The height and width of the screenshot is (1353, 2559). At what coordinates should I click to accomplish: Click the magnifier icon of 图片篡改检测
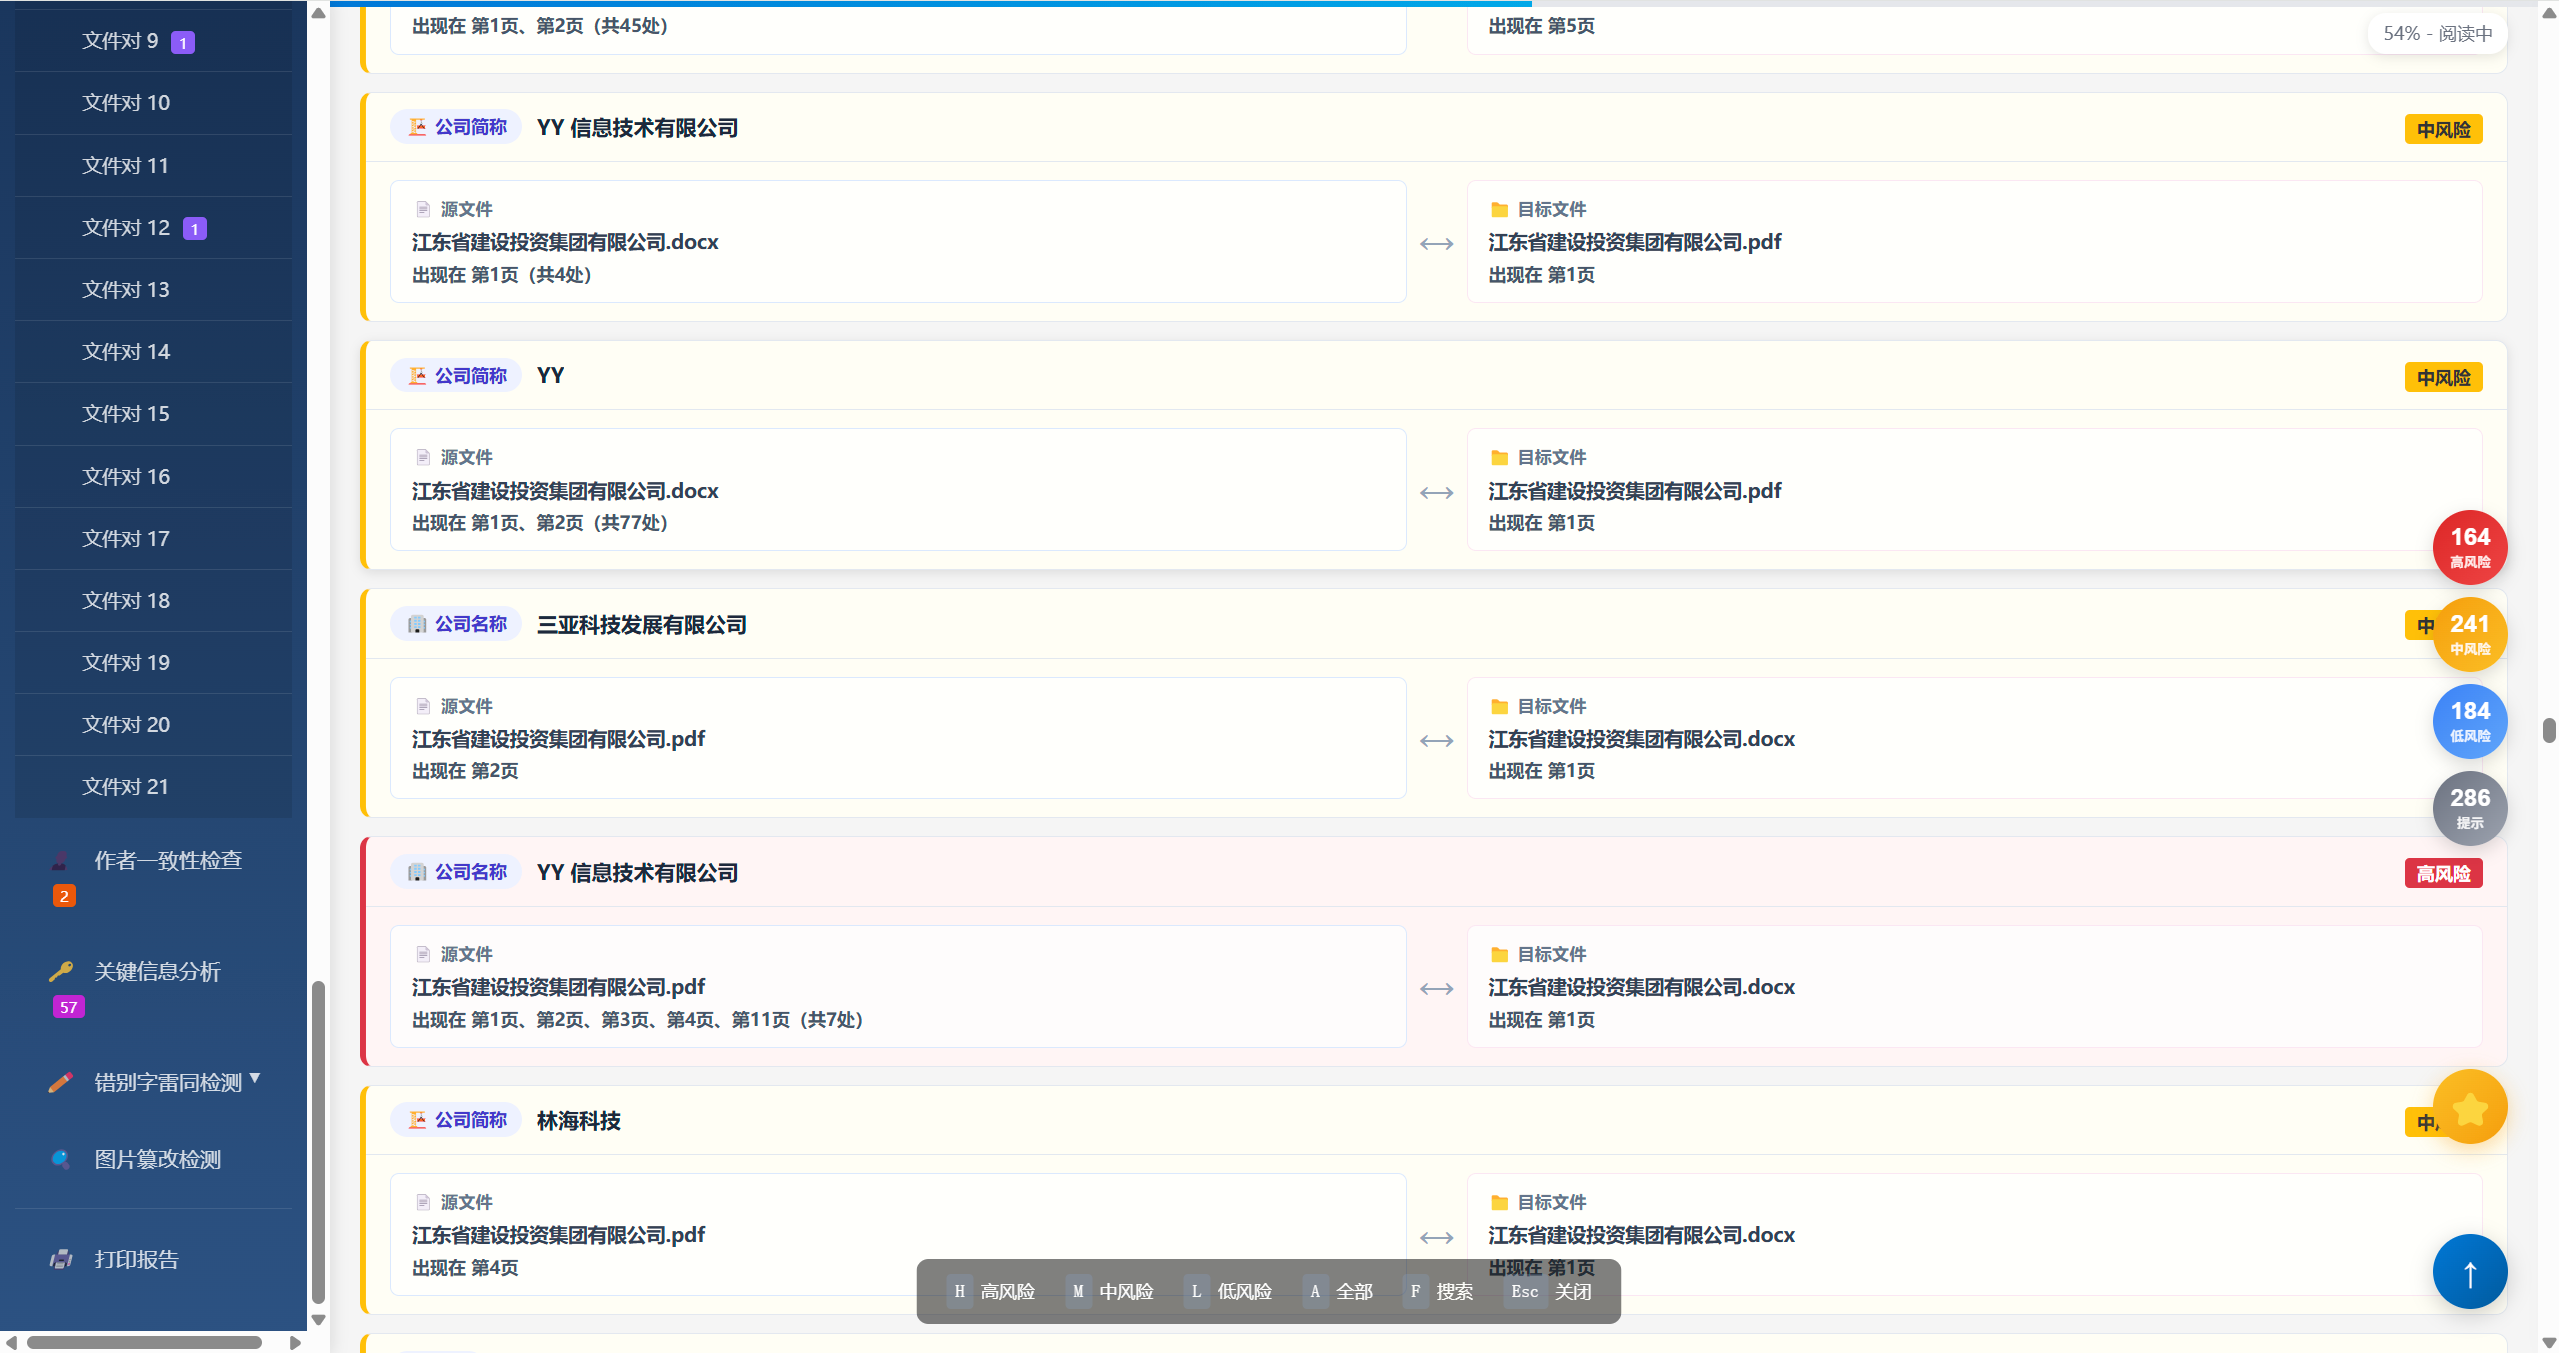click(x=61, y=1159)
